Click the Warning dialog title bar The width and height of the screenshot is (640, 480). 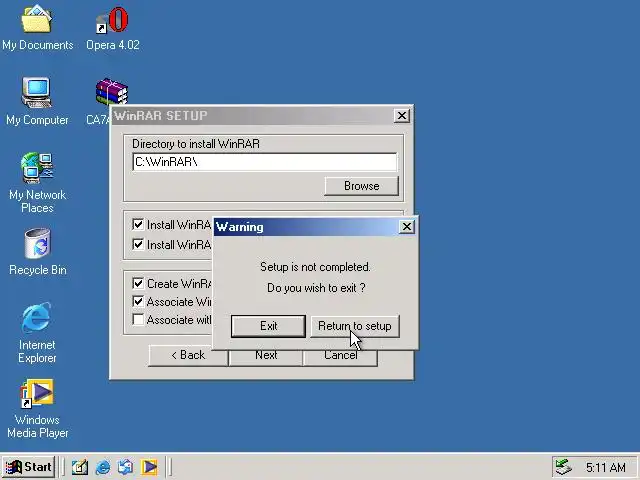click(x=306, y=227)
